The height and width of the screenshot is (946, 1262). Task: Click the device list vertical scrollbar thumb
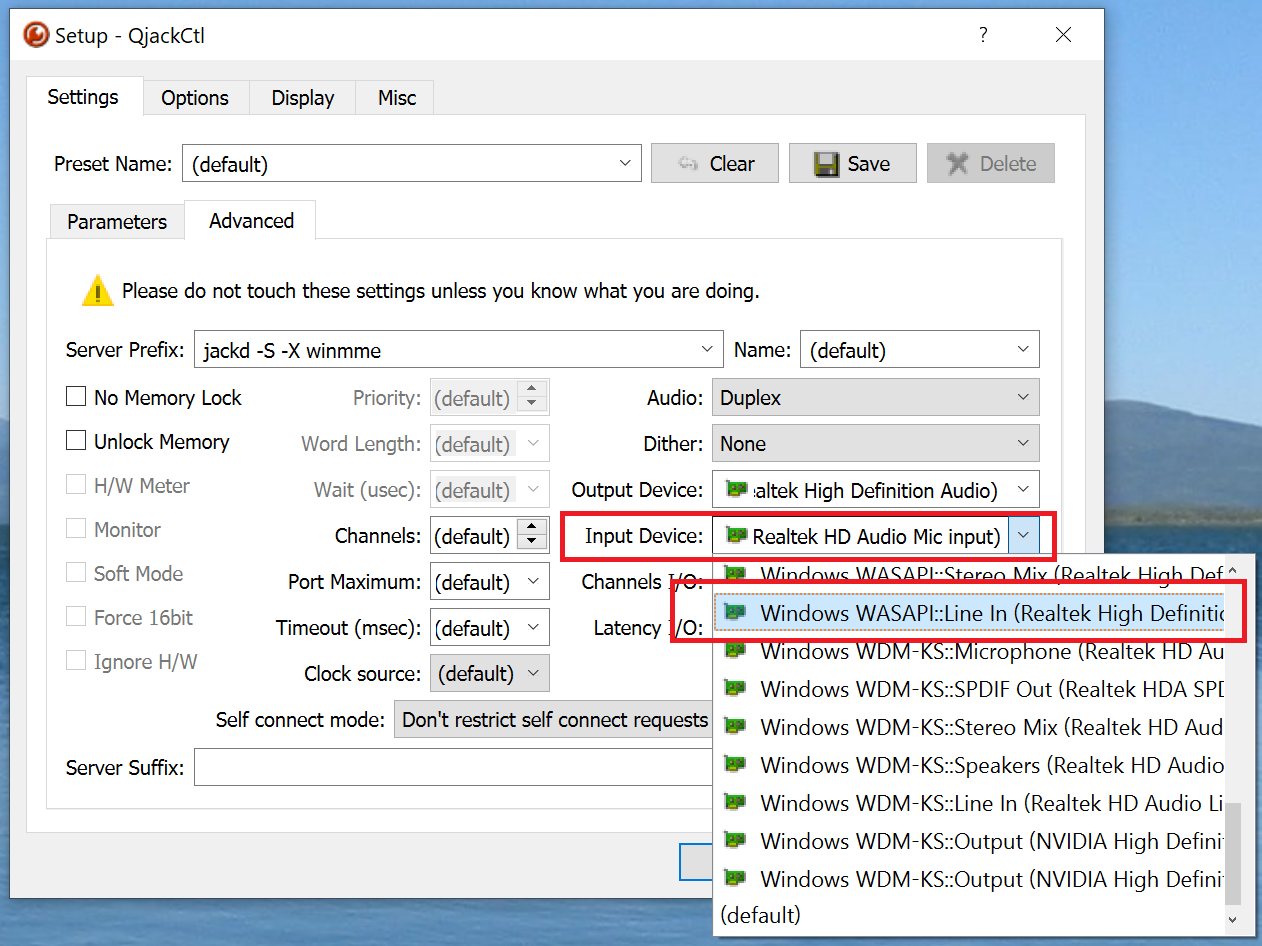(1233, 852)
